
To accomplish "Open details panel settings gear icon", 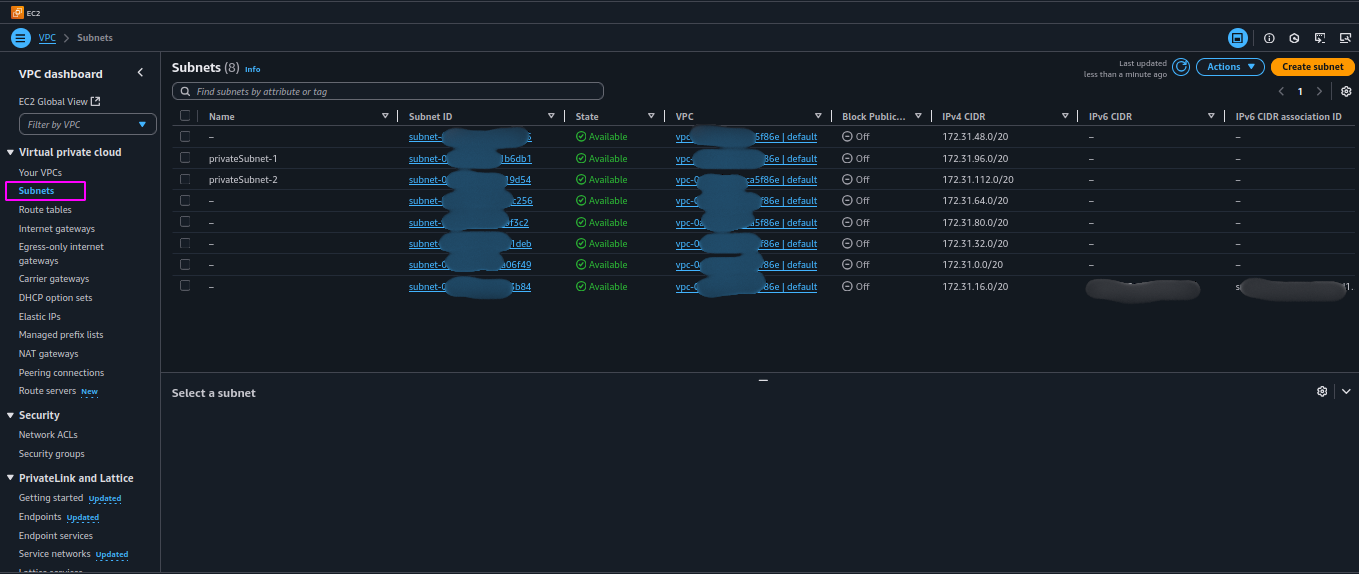I will click(1322, 391).
